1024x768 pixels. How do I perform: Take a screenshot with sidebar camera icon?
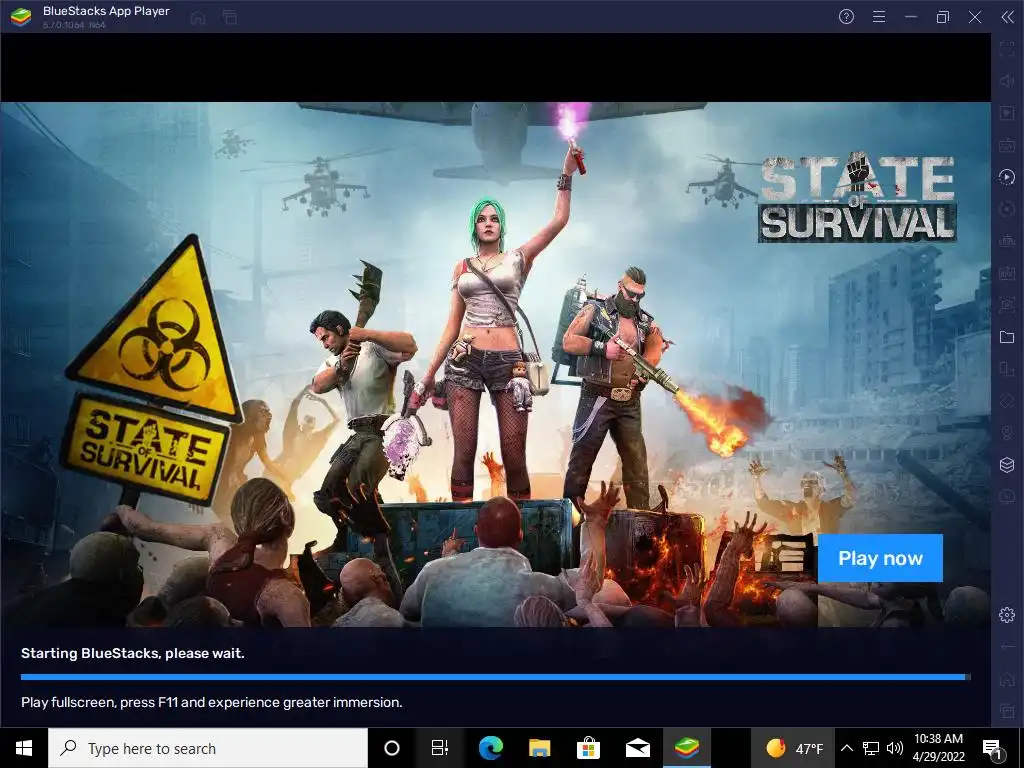1007,305
